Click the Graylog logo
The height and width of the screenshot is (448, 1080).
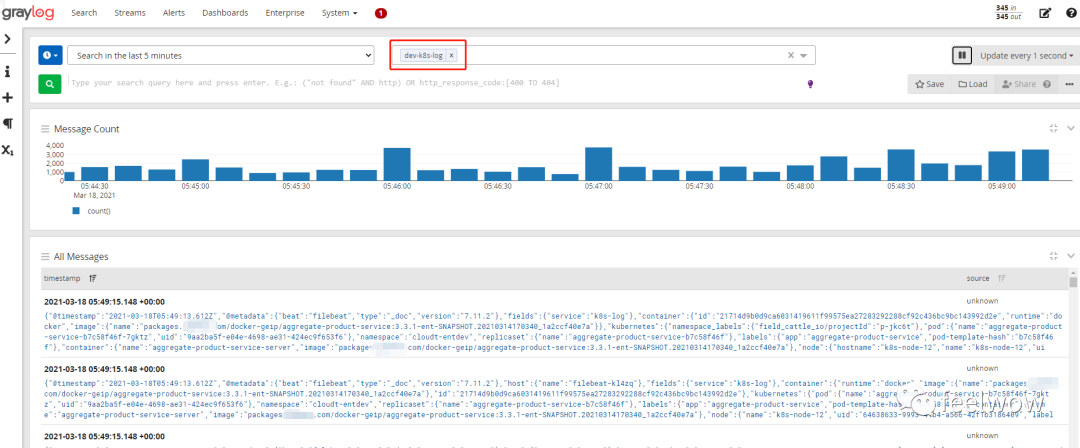tap(28, 12)
